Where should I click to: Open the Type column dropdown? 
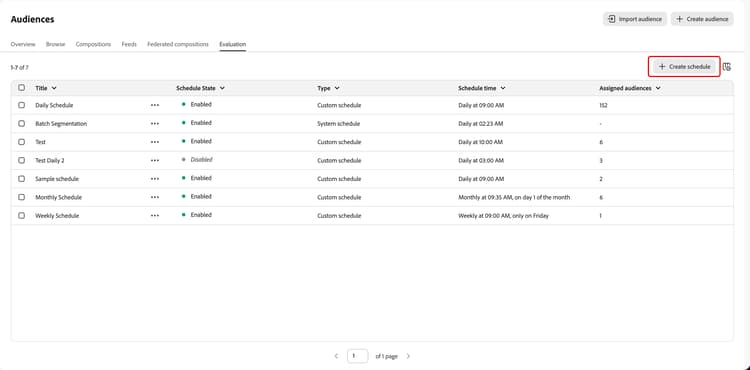[337, 88]
